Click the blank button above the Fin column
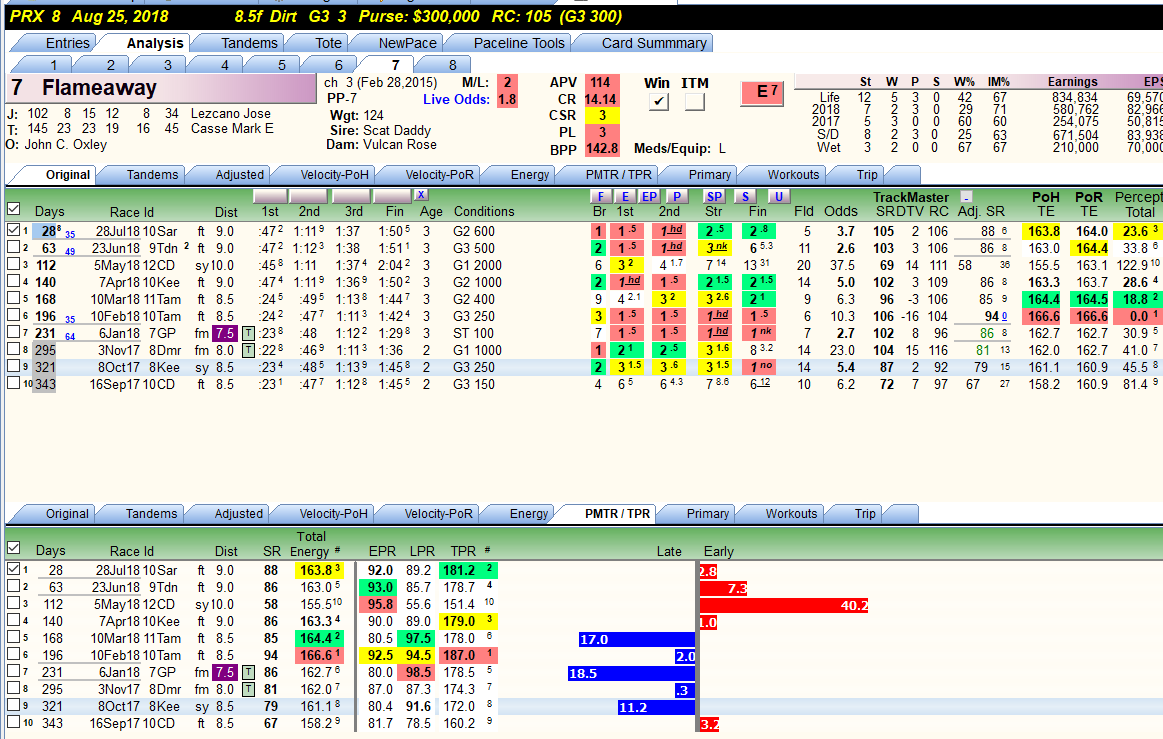 (x=392, y=196)
